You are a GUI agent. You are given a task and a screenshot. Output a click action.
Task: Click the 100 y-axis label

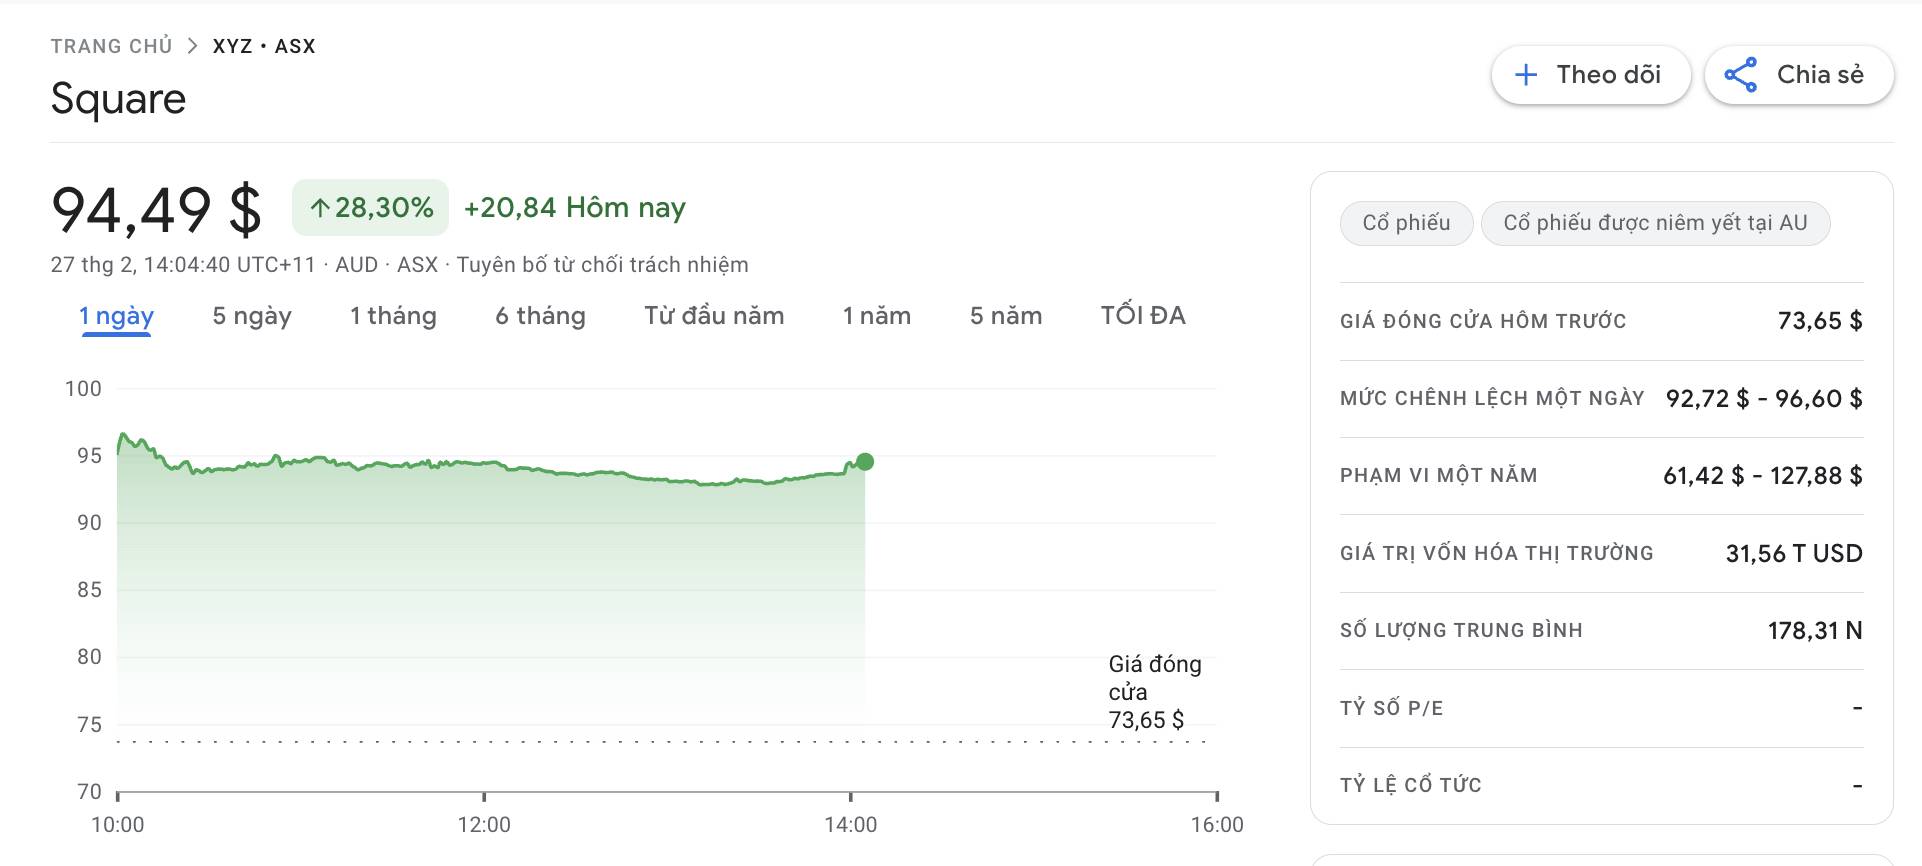[83, 389]
